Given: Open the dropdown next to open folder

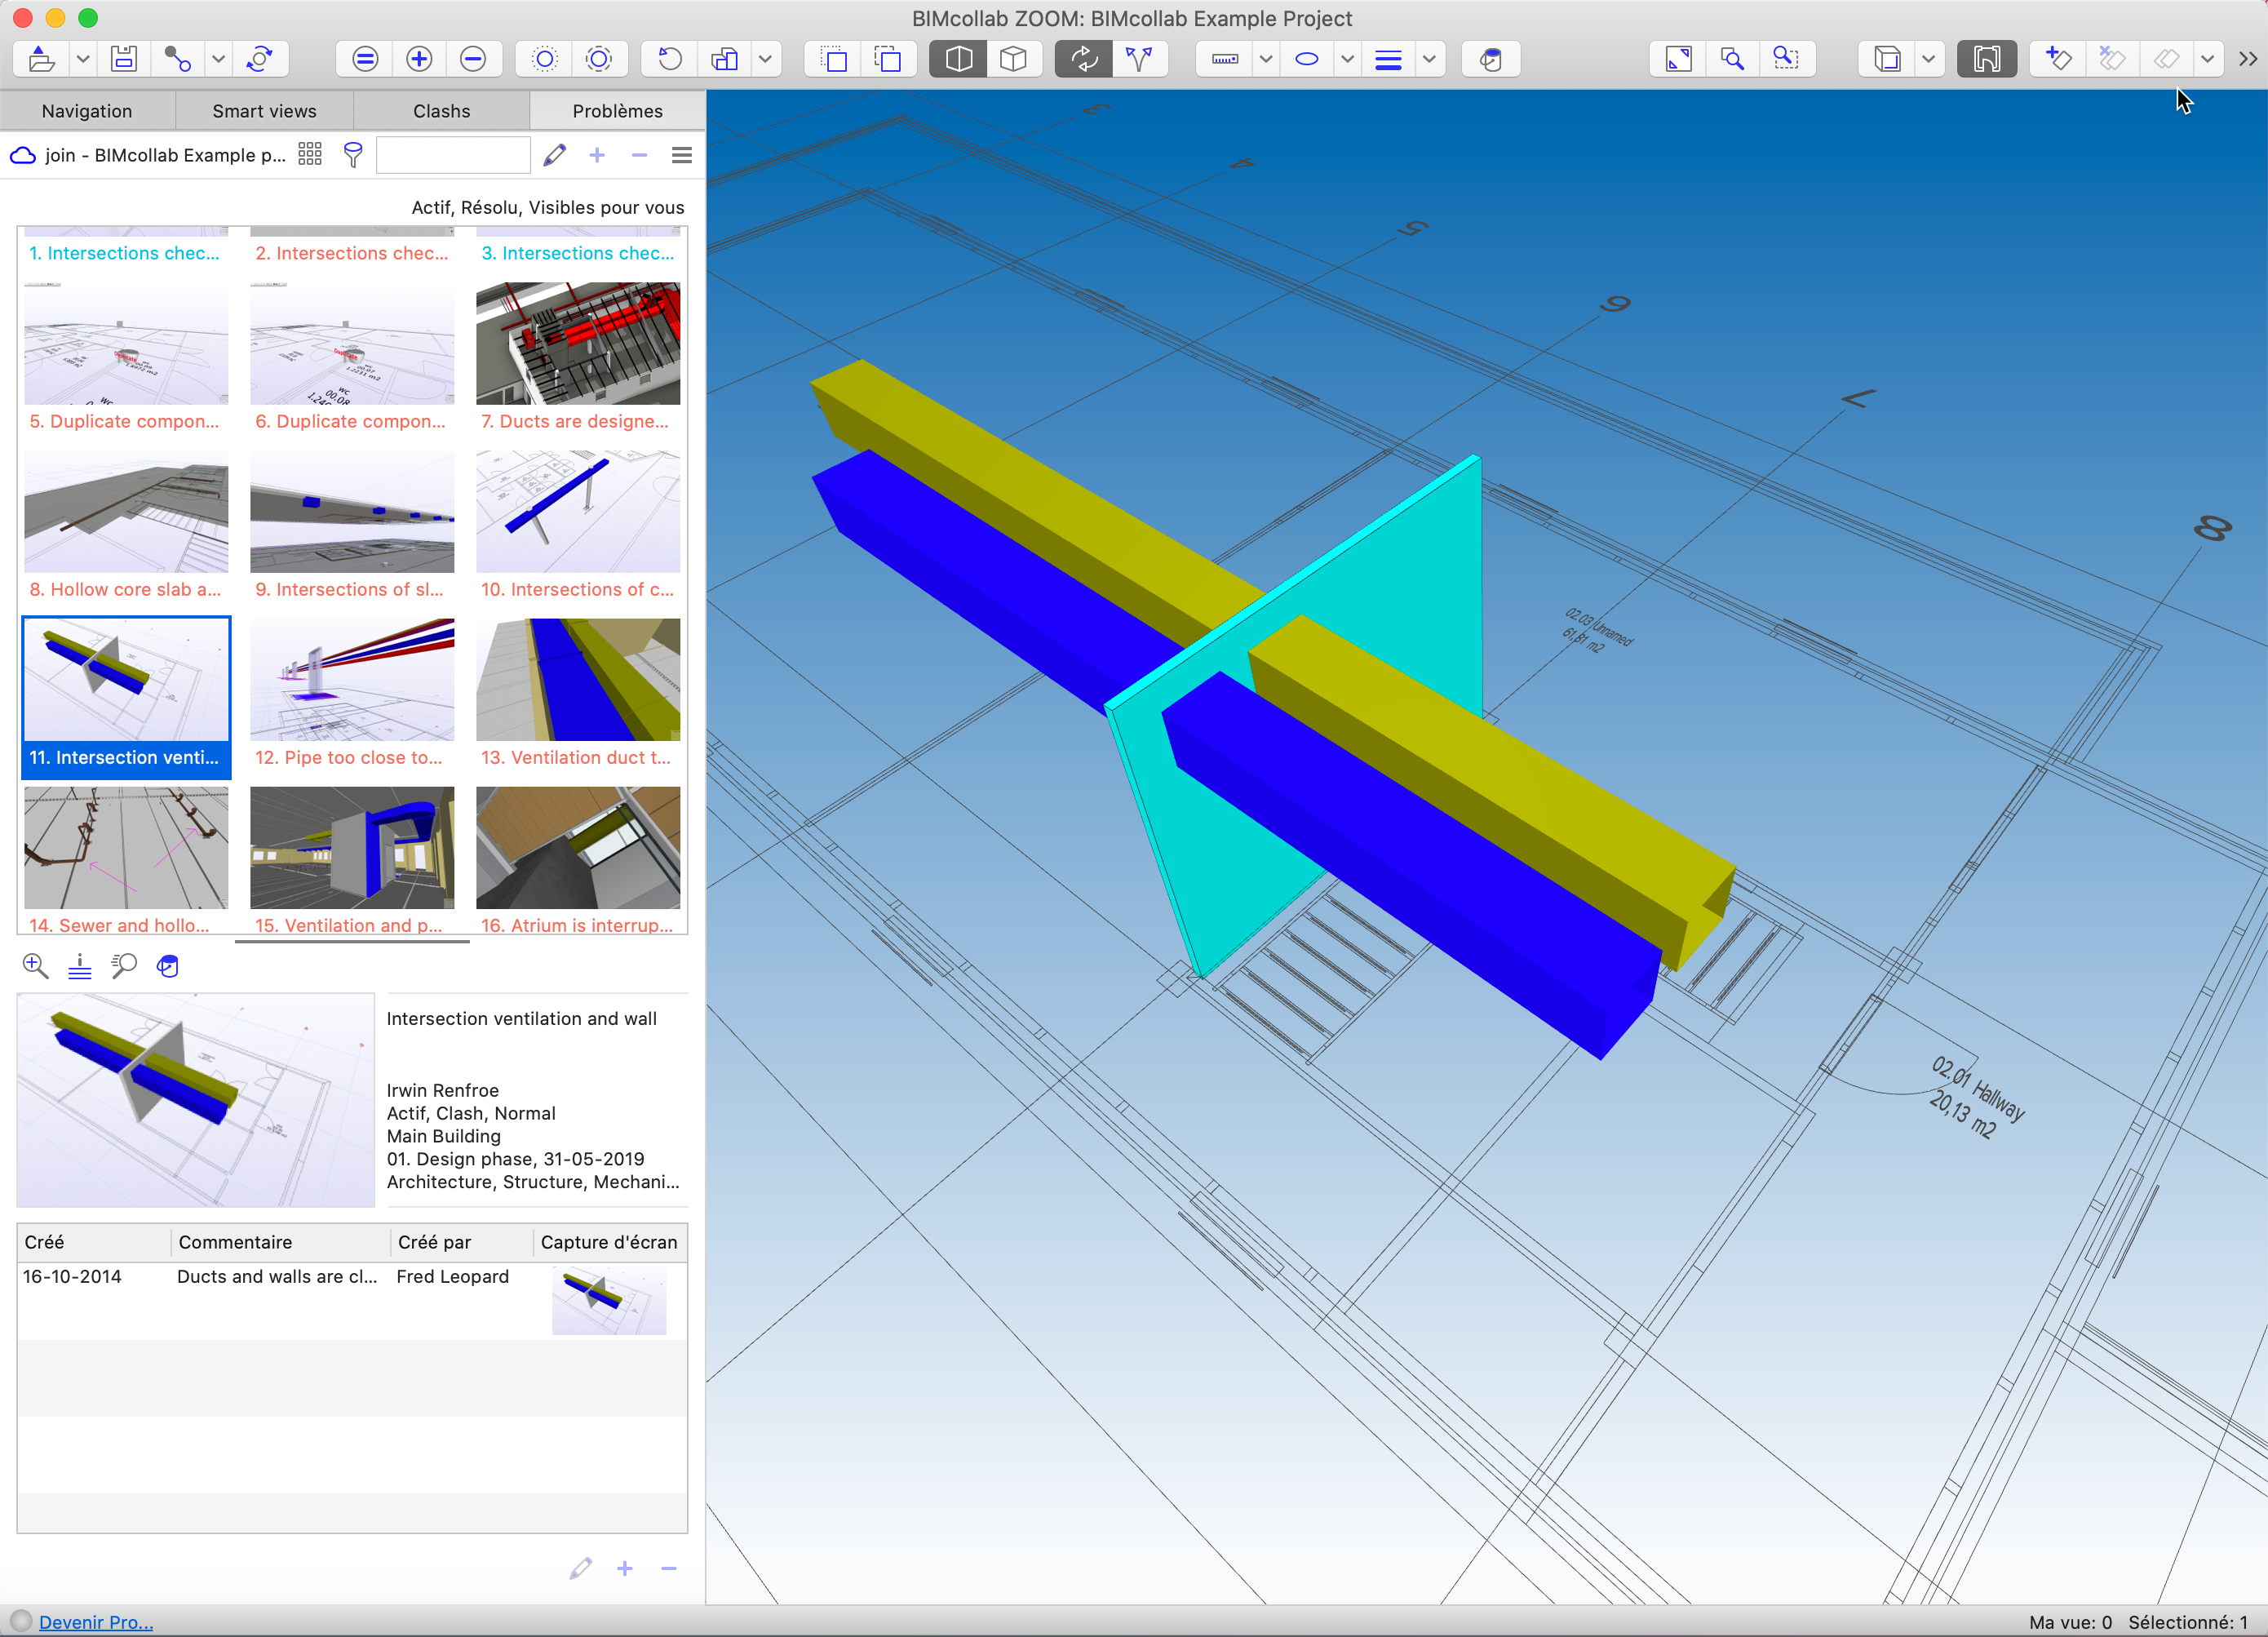Looking at the screenshot, I should 83,59.
